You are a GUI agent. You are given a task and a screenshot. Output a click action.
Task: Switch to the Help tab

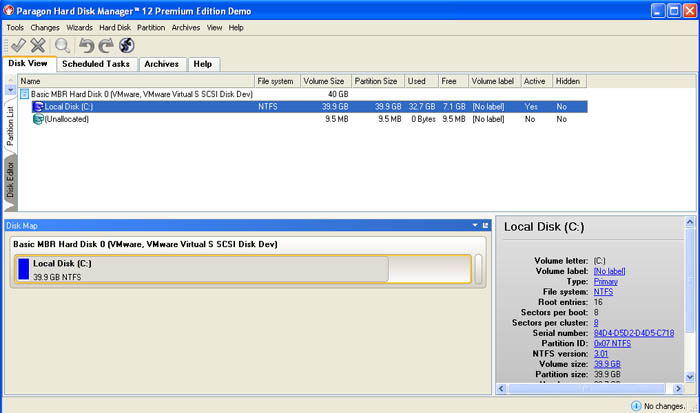(x=203, y=64)
